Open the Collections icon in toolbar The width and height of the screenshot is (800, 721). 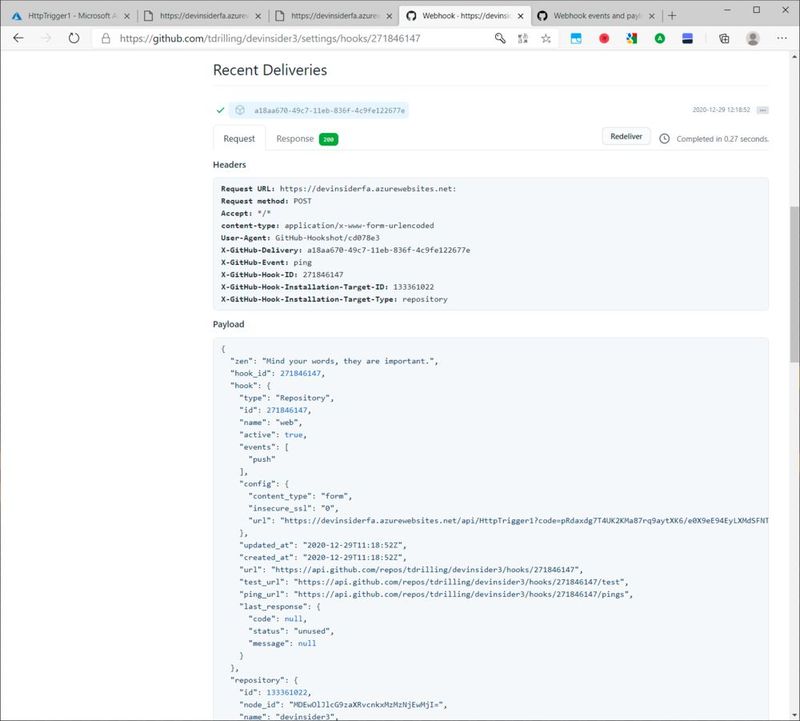tap(724, 38)
